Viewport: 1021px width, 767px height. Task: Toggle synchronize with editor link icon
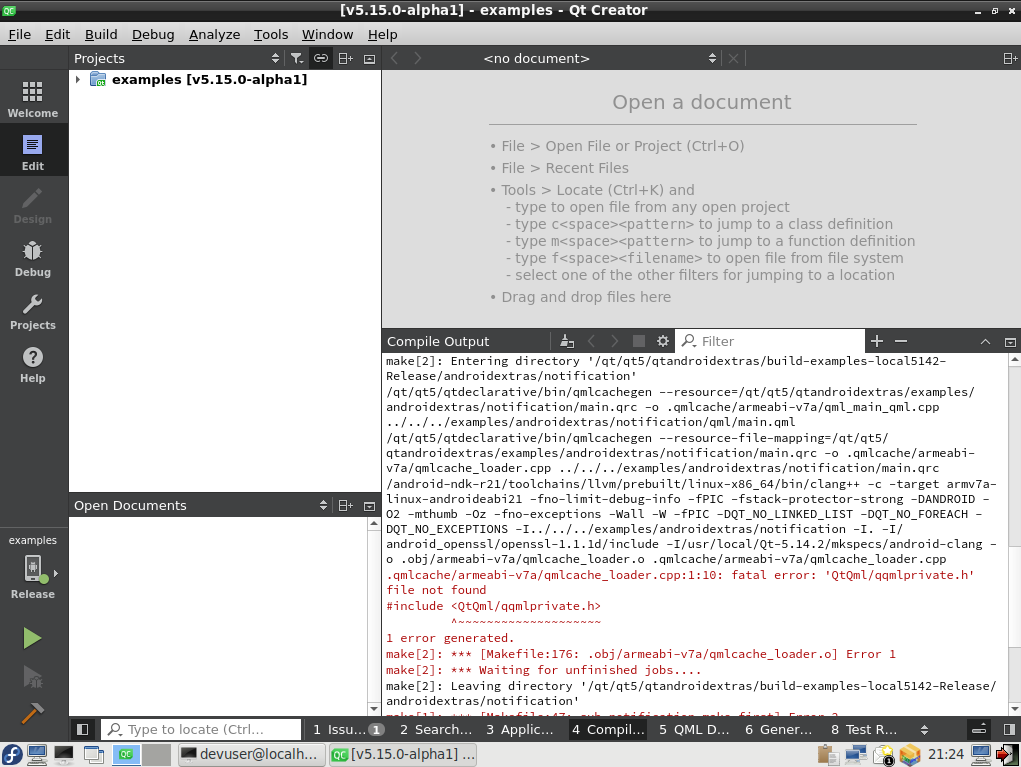tap(321, 59)
